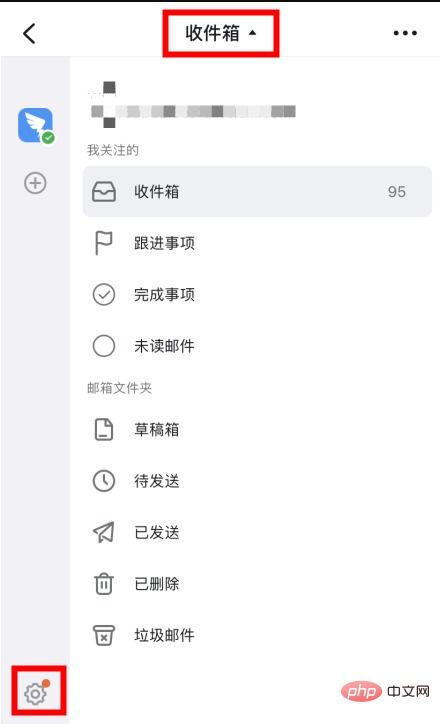Viewport: 440px width, 724px height.
Task: Collapse the 收件箱 title dropdown
Action: click(221, 33)
